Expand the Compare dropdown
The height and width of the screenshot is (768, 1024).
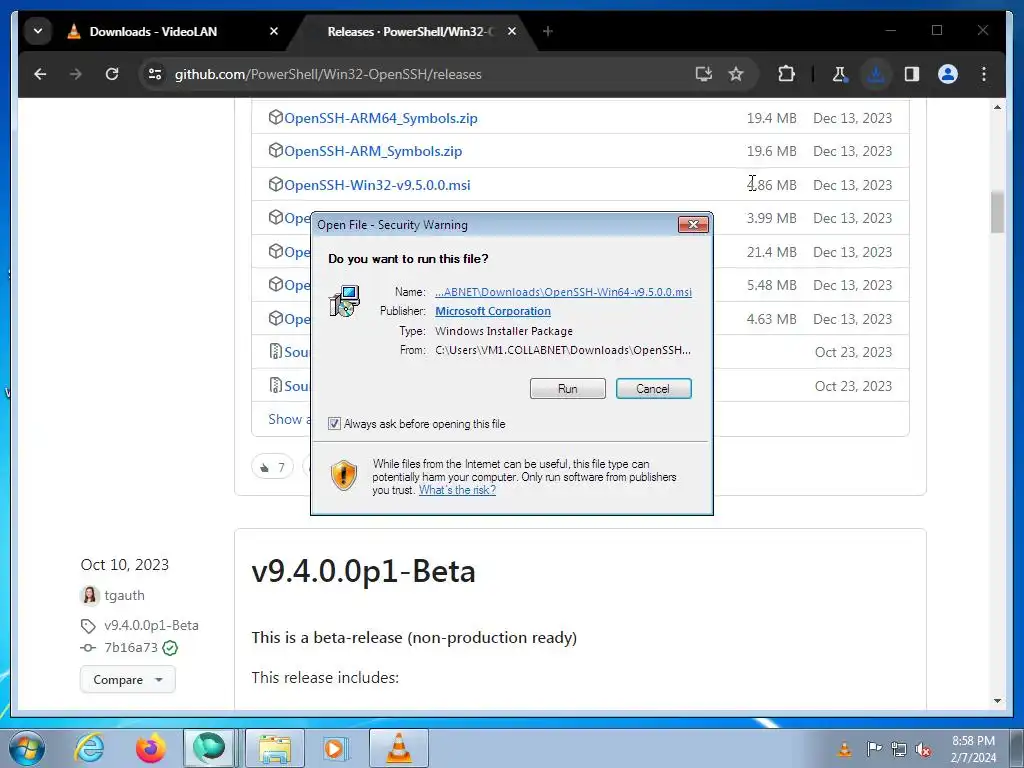pos(128,679)
